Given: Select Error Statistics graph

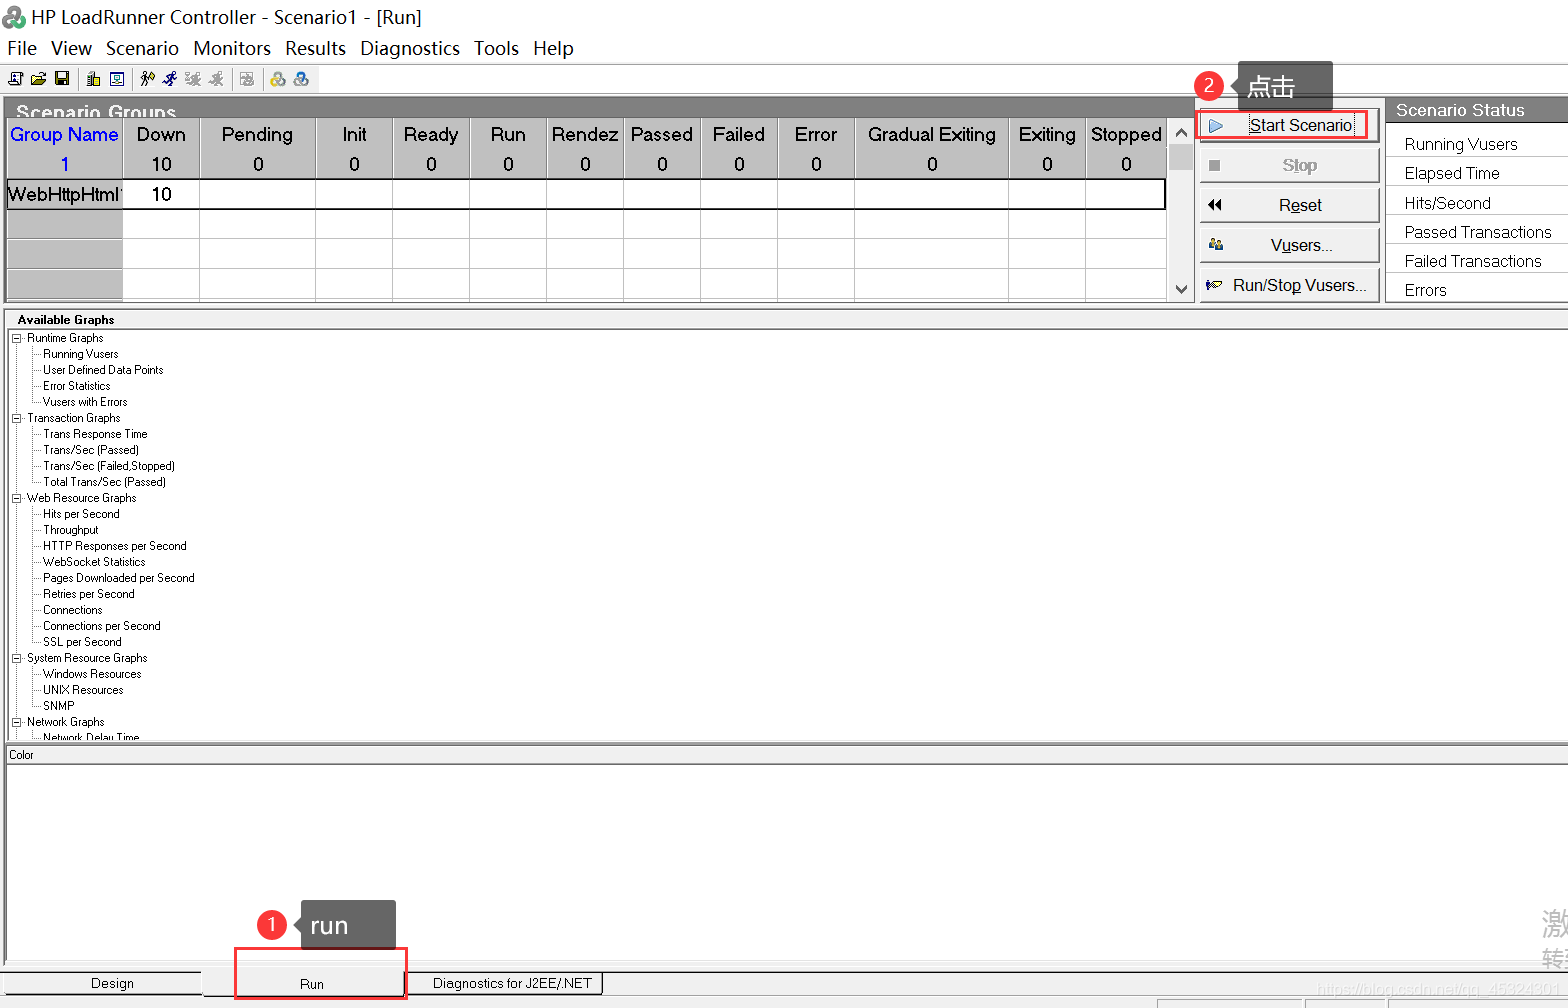Looking at the screenshot, I should (77, 386).
